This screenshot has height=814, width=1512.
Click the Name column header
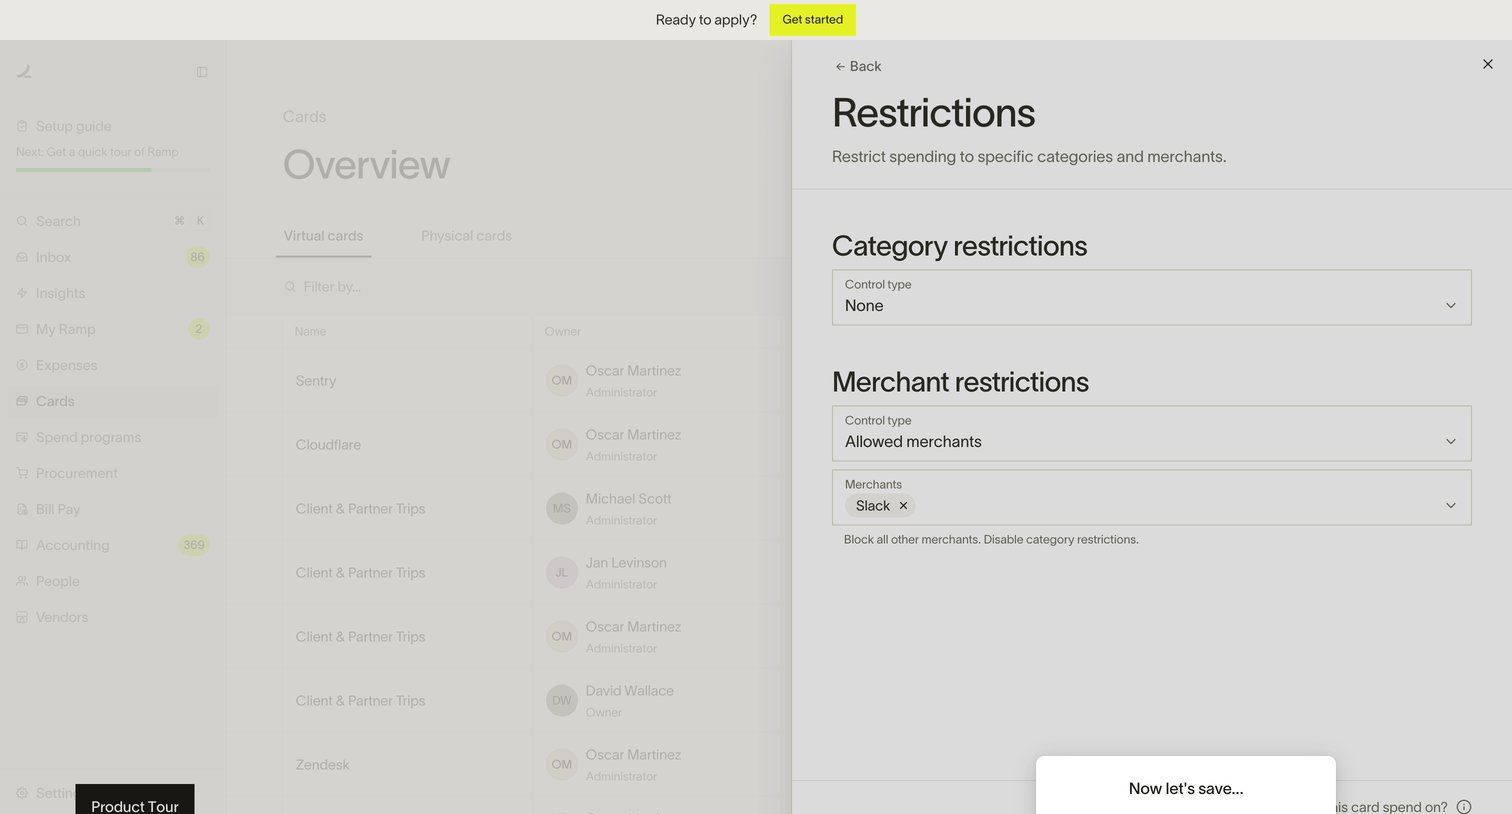310,331
